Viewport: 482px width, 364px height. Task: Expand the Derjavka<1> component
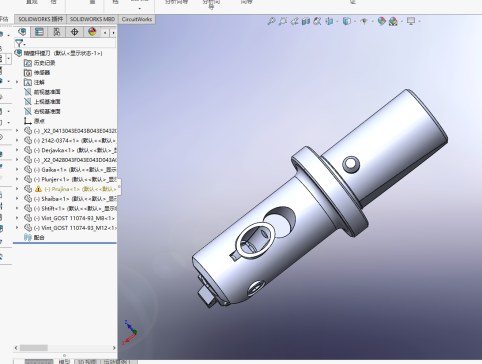17,150
